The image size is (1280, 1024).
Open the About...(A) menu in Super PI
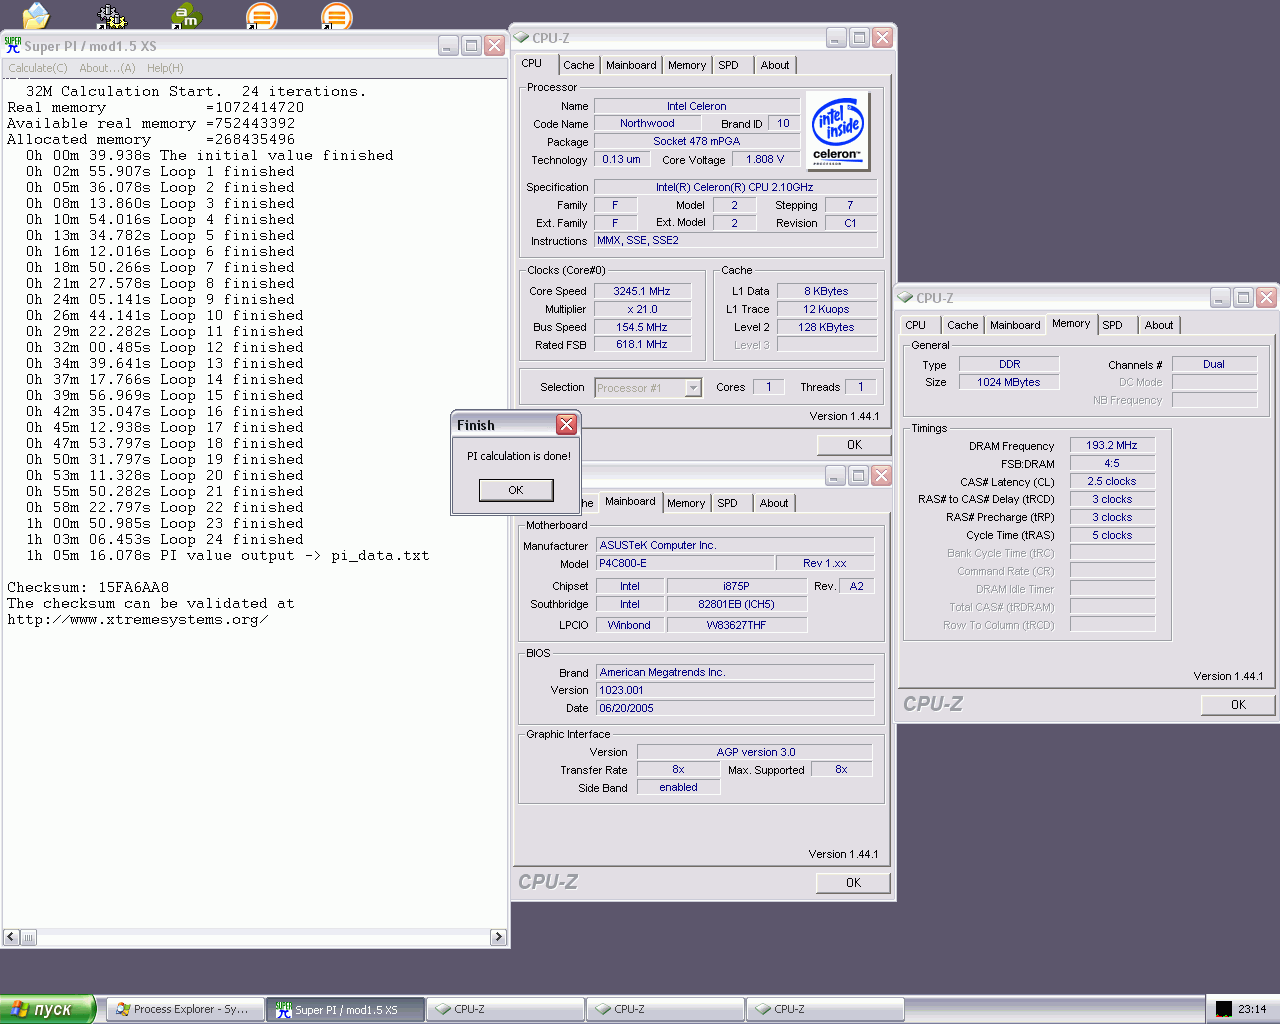107,68
